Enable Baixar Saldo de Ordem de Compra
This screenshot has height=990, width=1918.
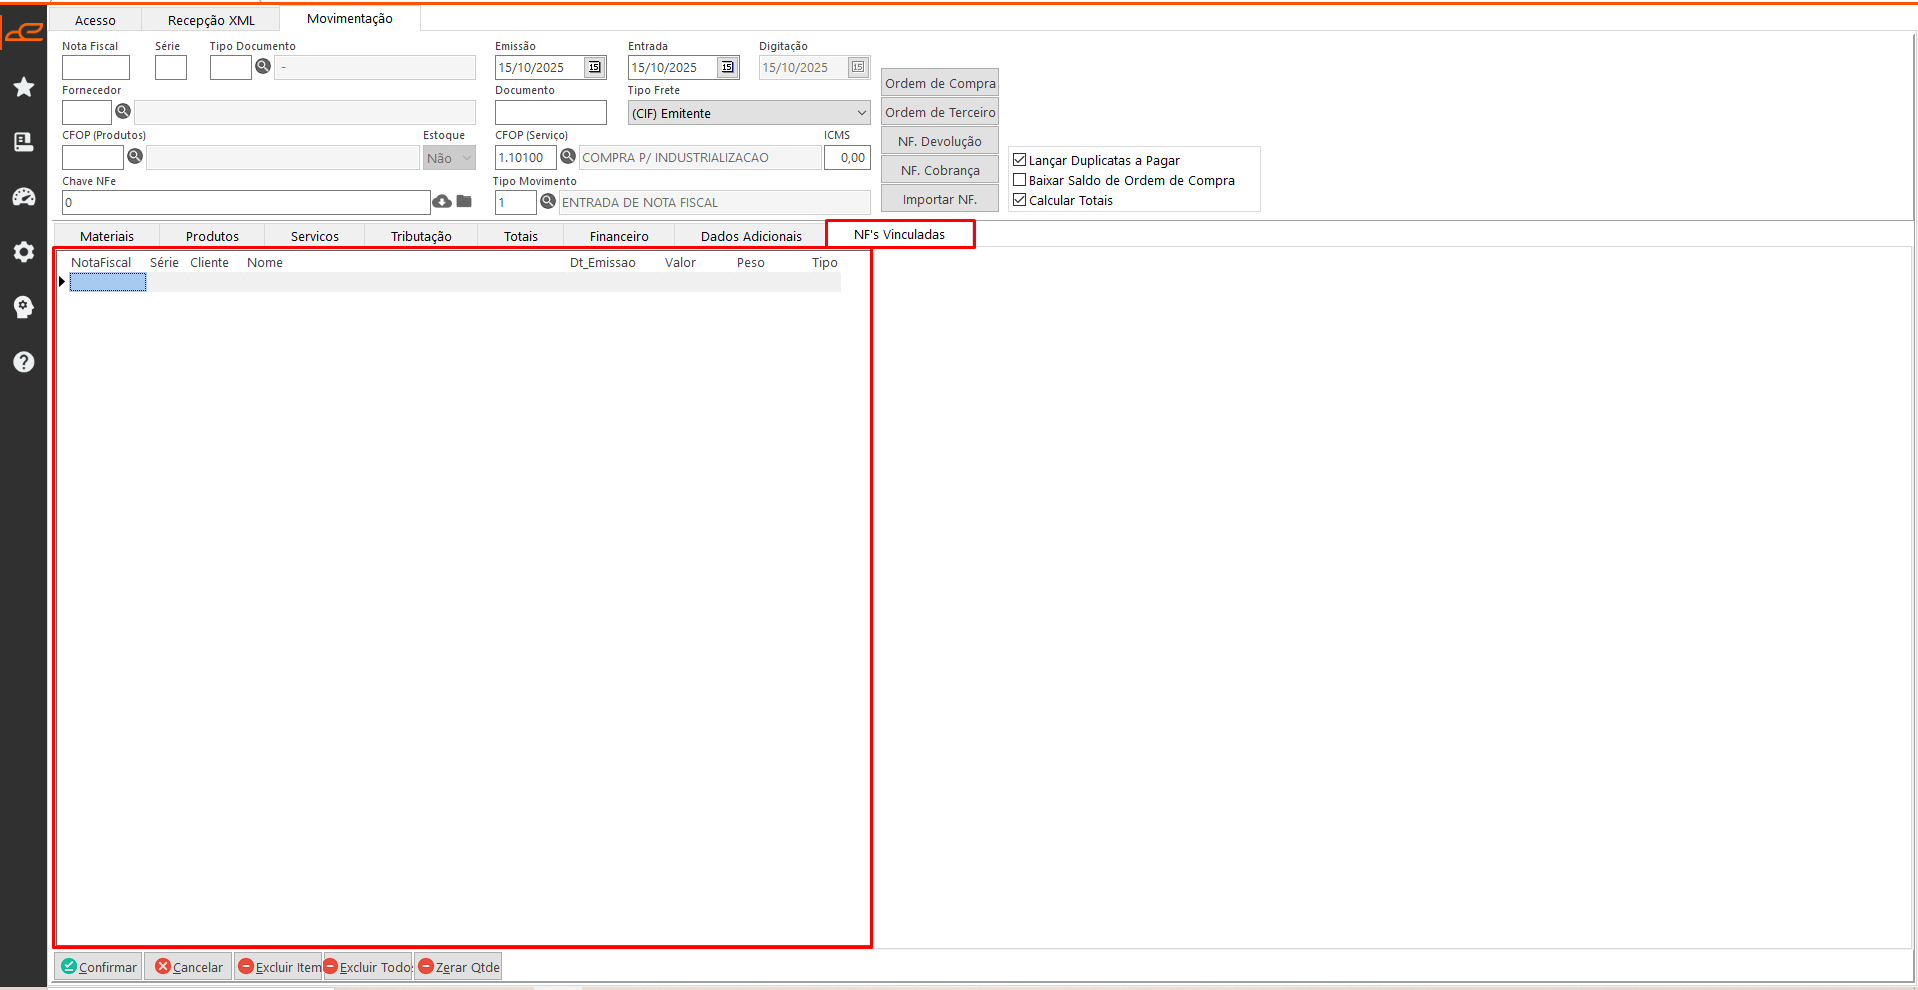pos(1020,180)
